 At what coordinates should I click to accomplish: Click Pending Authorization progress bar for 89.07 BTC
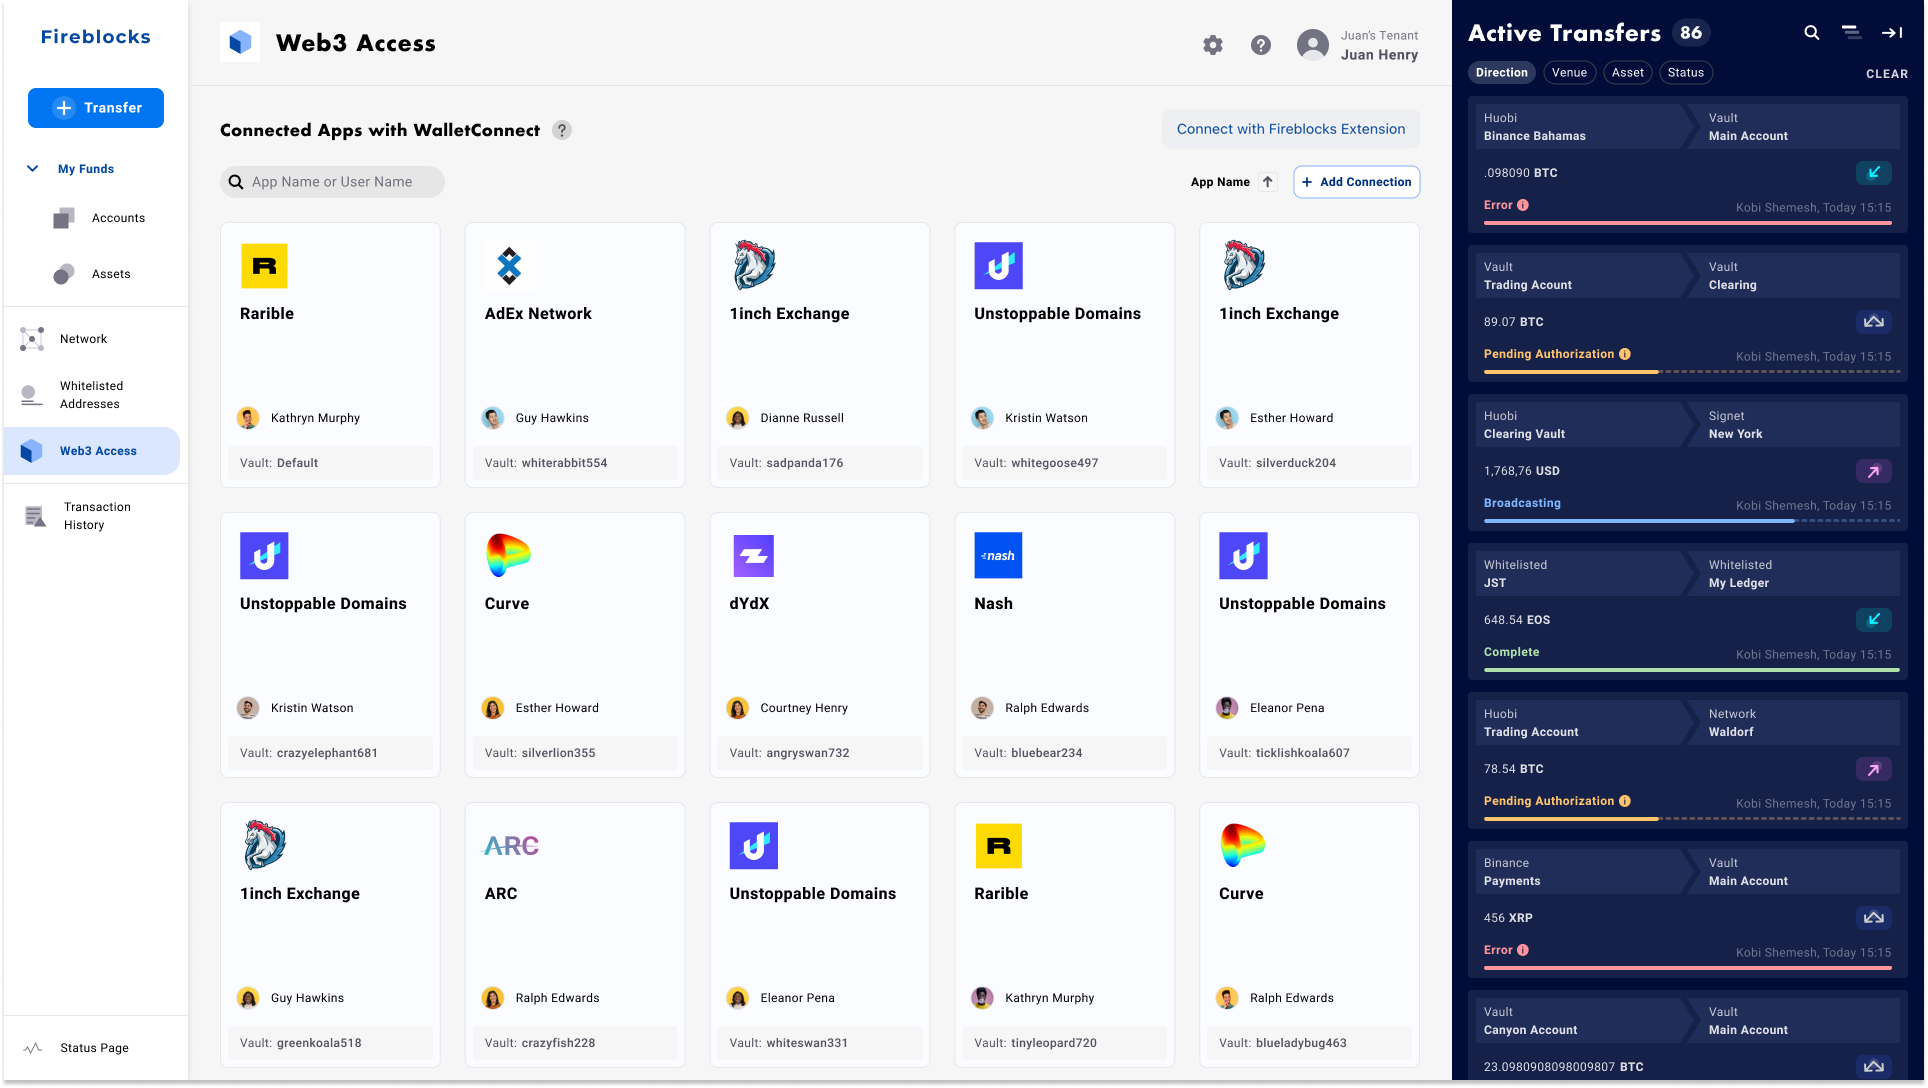tap(1691, 372)
